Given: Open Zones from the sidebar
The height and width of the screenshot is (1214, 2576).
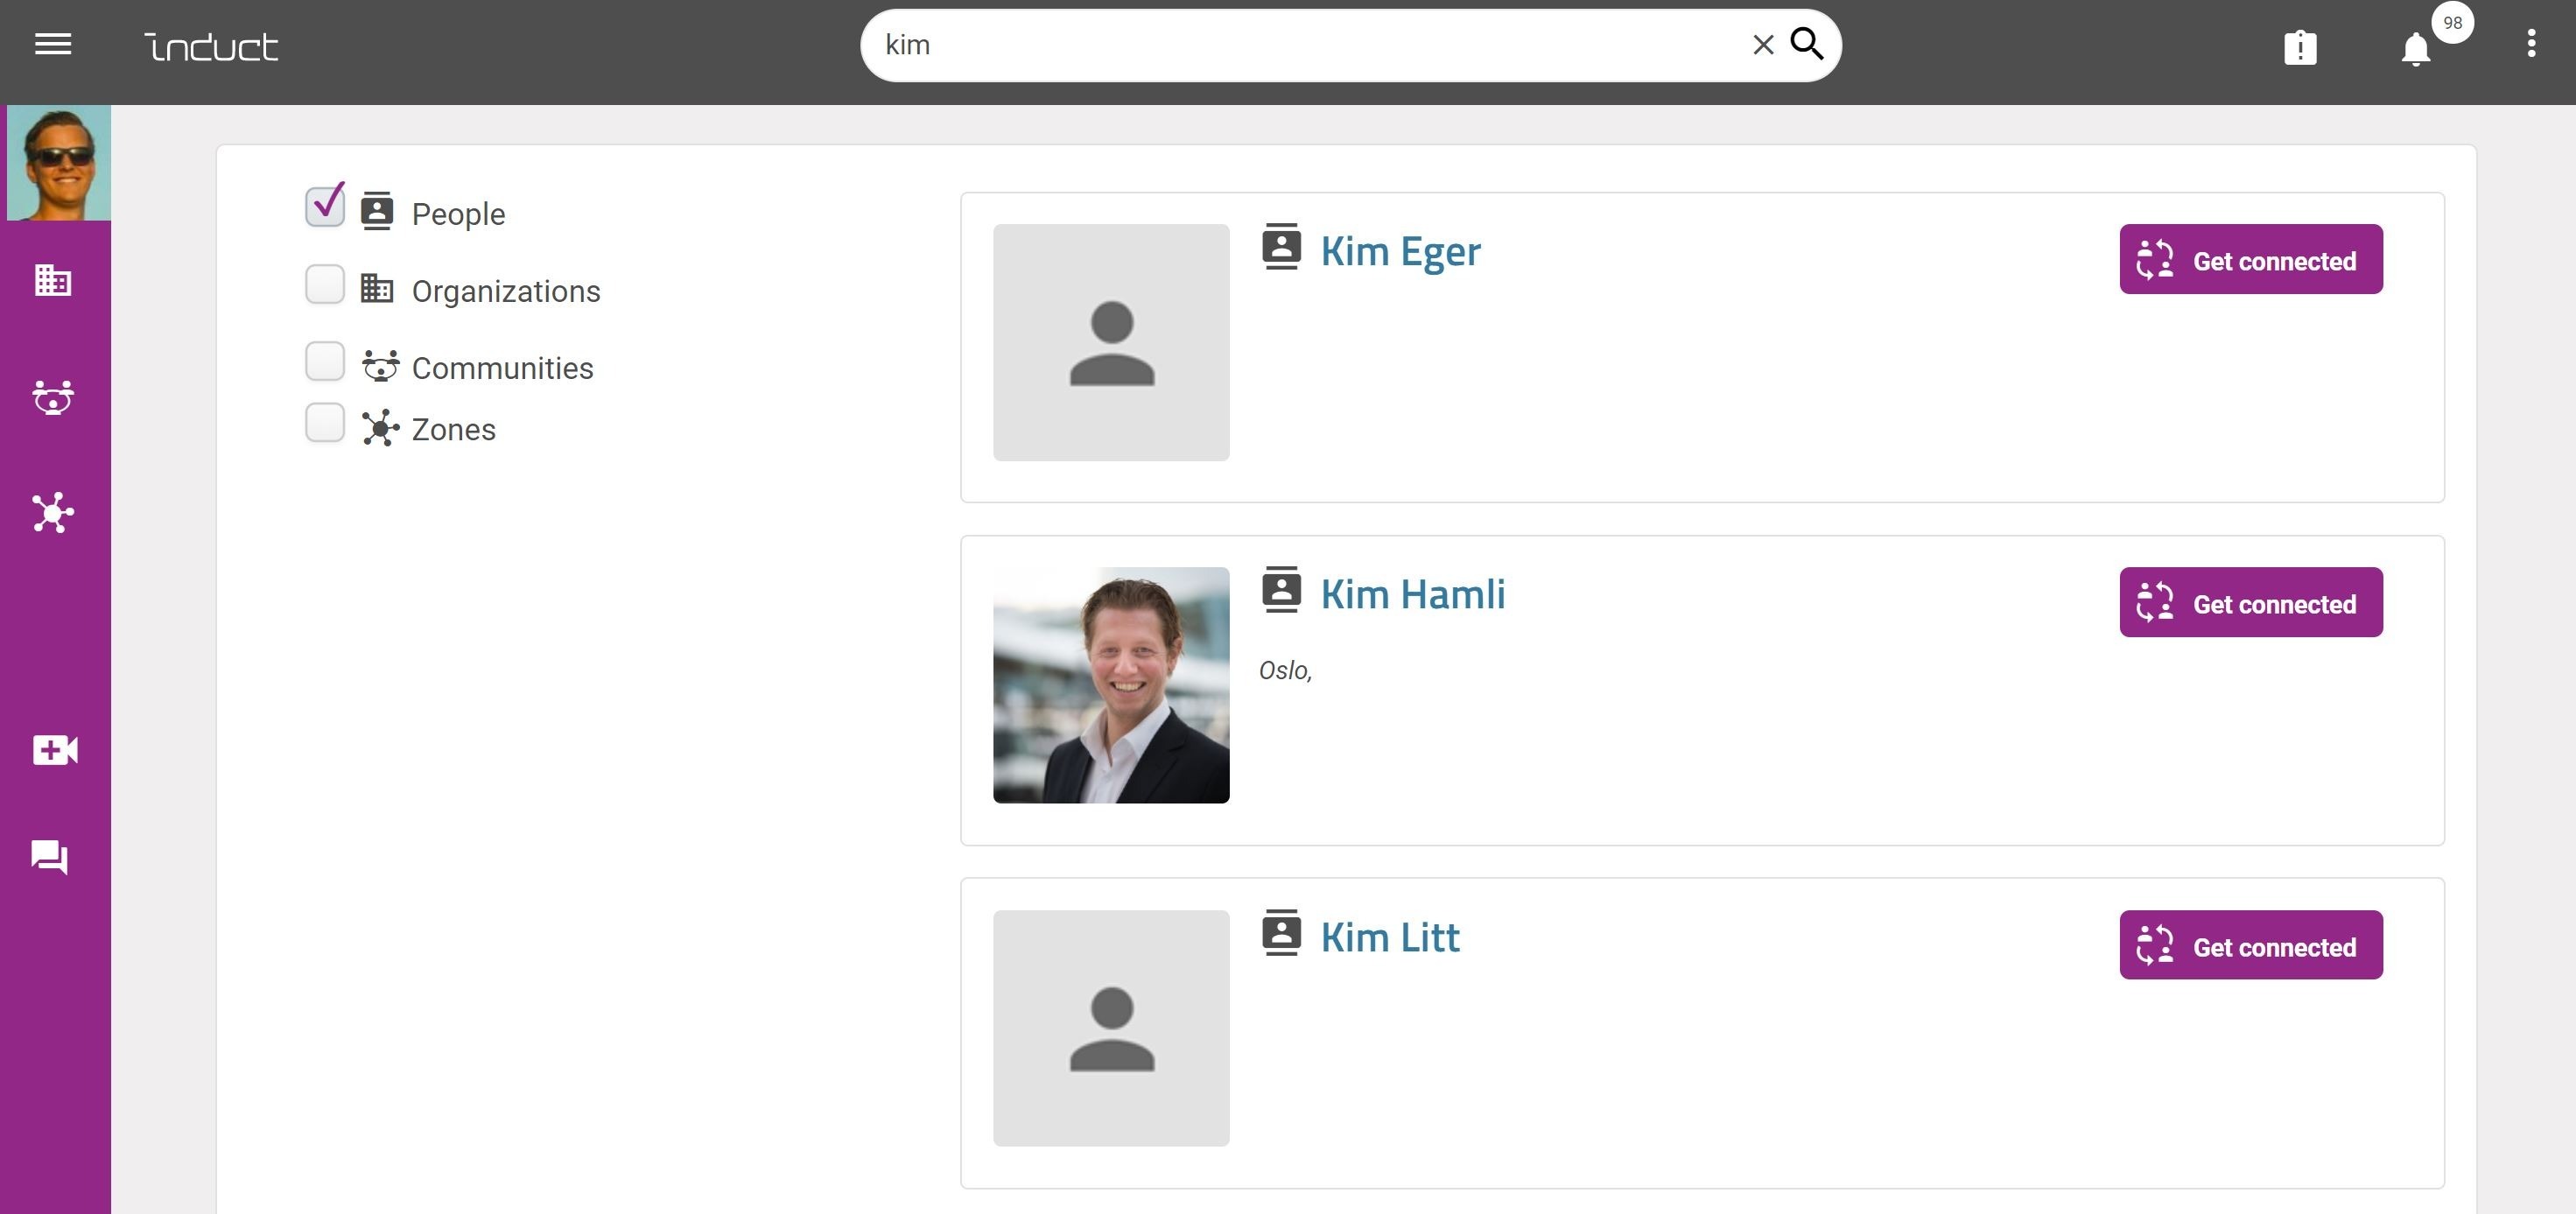Looking at the screenshot, I should [x=53, y=513].
